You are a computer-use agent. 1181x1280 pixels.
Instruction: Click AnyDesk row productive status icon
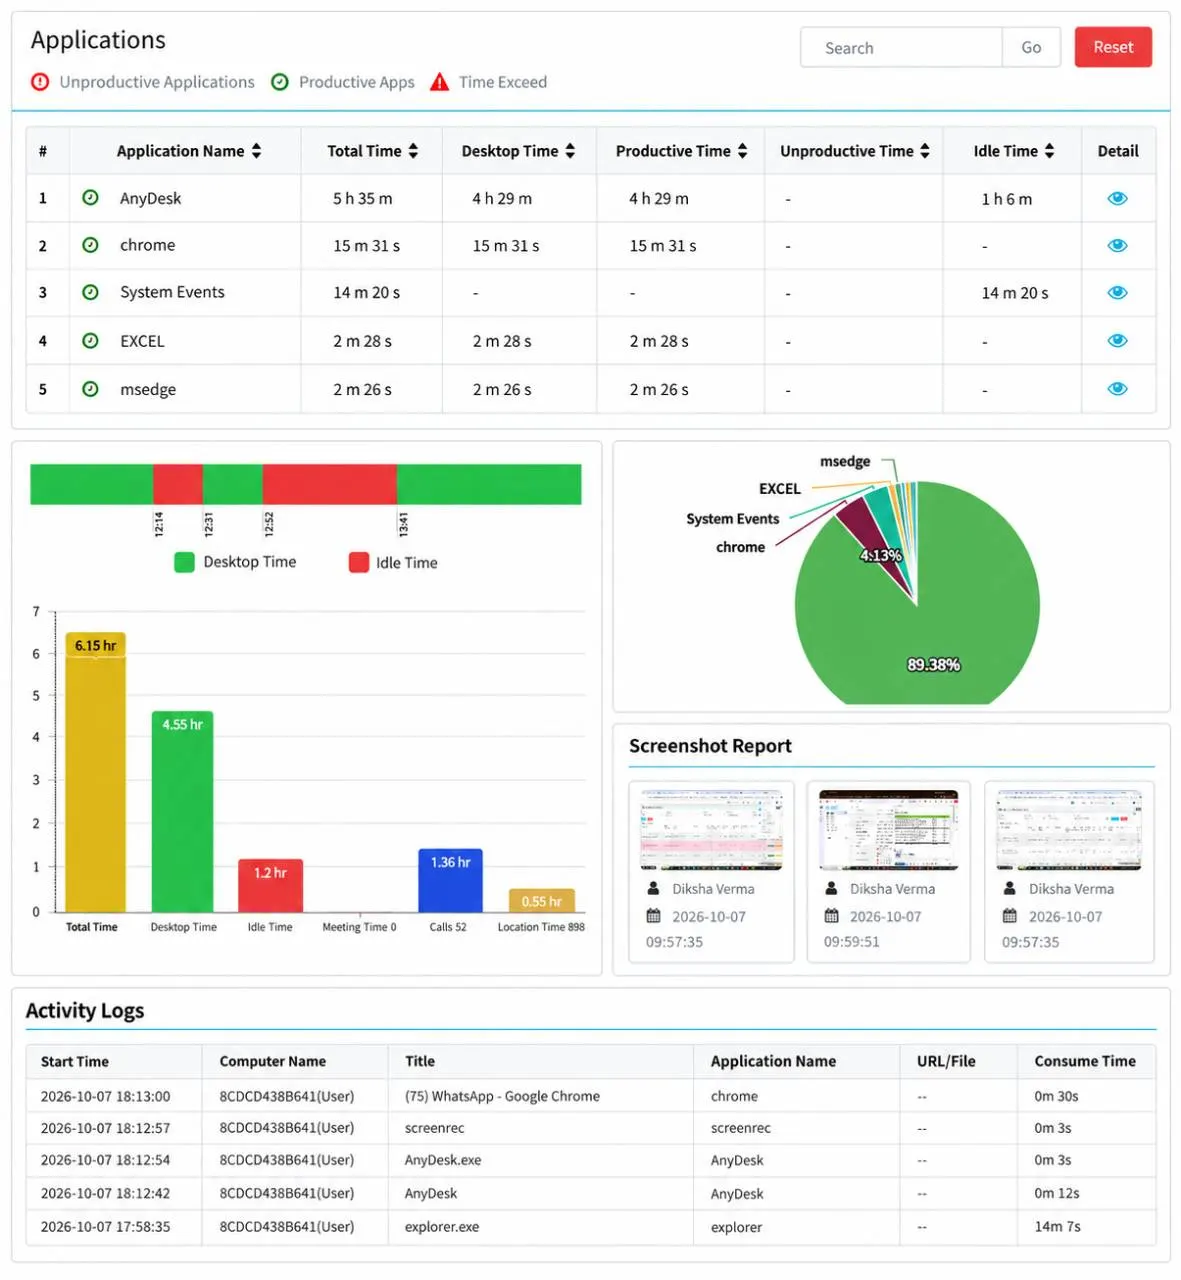tap(90, 198)
